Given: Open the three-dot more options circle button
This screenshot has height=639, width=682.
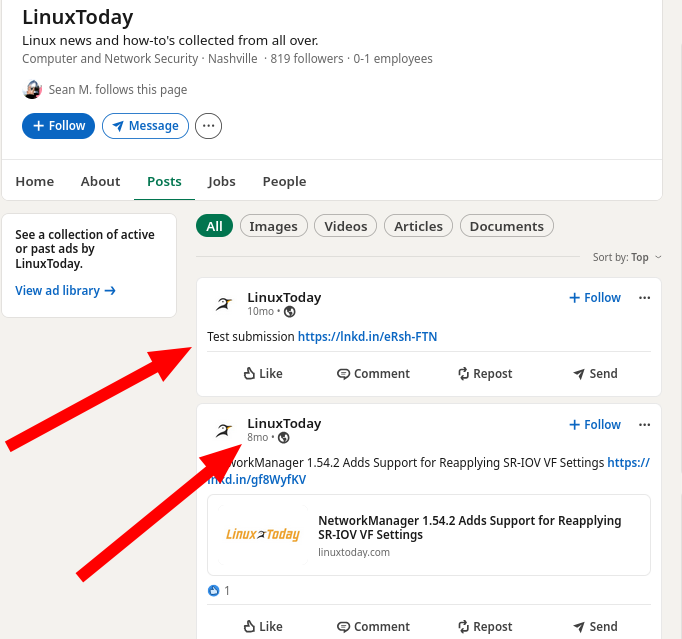Looking at the screenshot, I should (x=208, y=126).
